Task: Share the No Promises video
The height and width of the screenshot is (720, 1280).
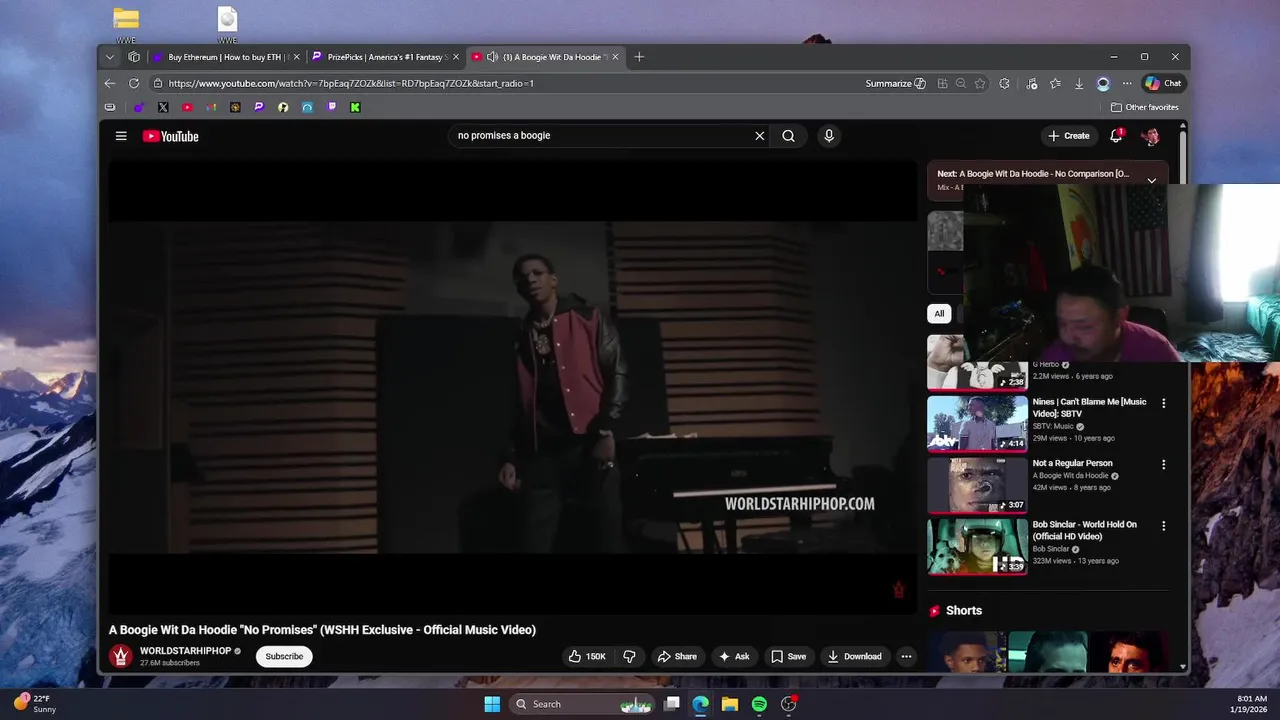Action: click(677, 656)
